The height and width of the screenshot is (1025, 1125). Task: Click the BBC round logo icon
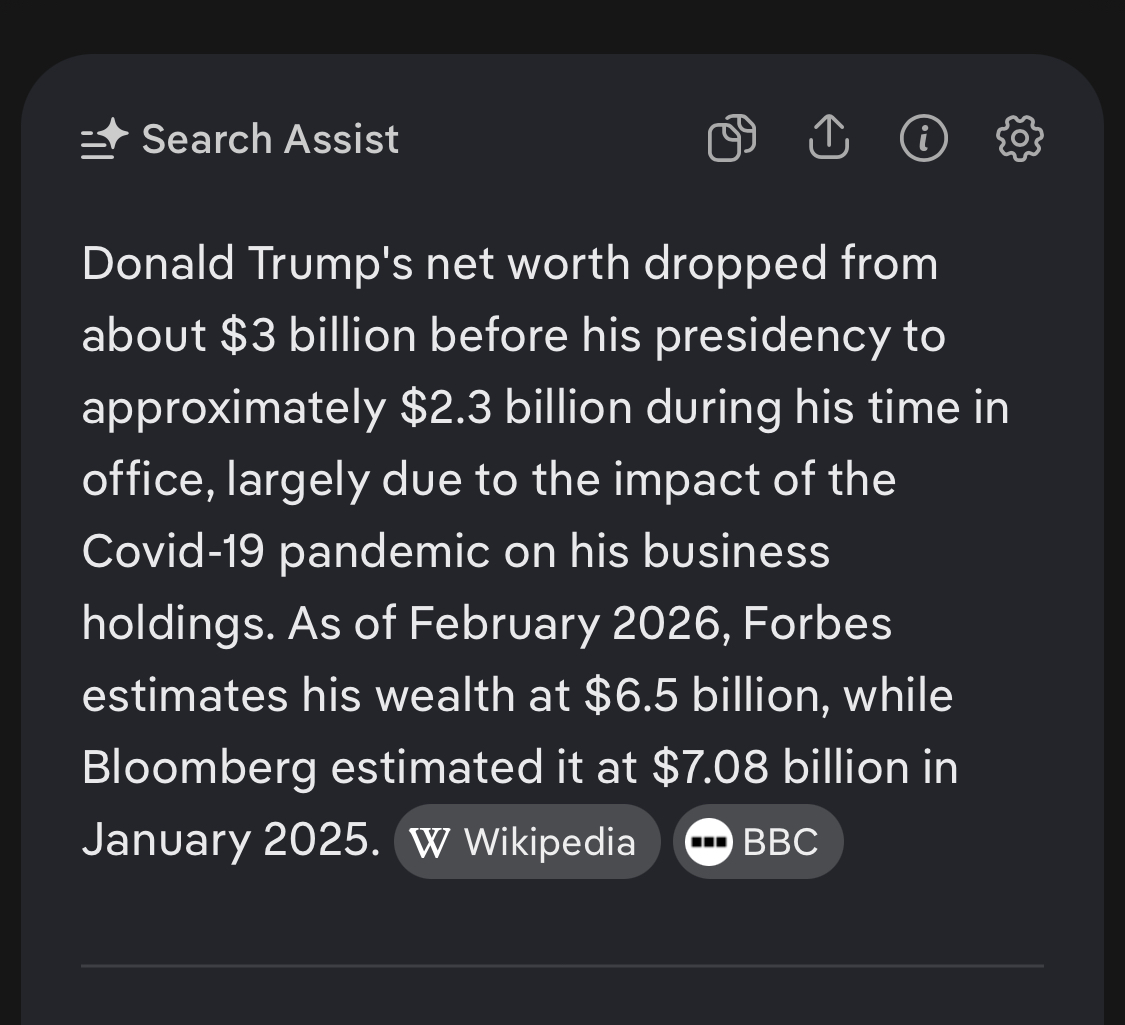(709, 842)
